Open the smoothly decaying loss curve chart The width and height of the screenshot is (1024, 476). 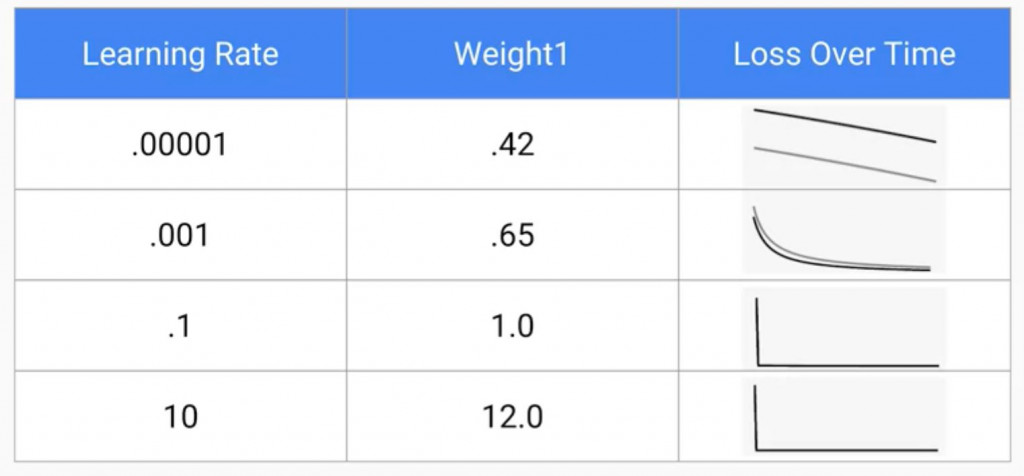tap(844, 235)
